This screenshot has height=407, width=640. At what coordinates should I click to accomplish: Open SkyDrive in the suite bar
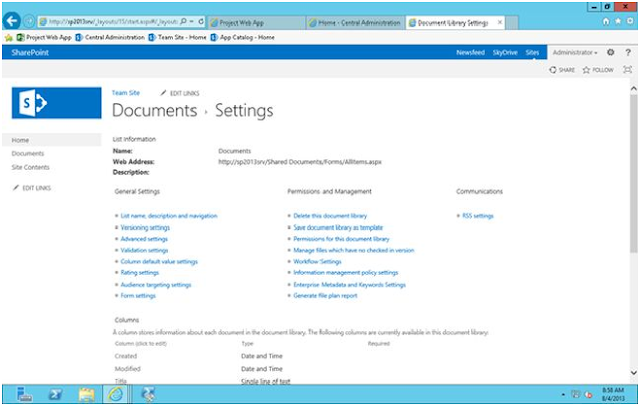coord(505,53)
